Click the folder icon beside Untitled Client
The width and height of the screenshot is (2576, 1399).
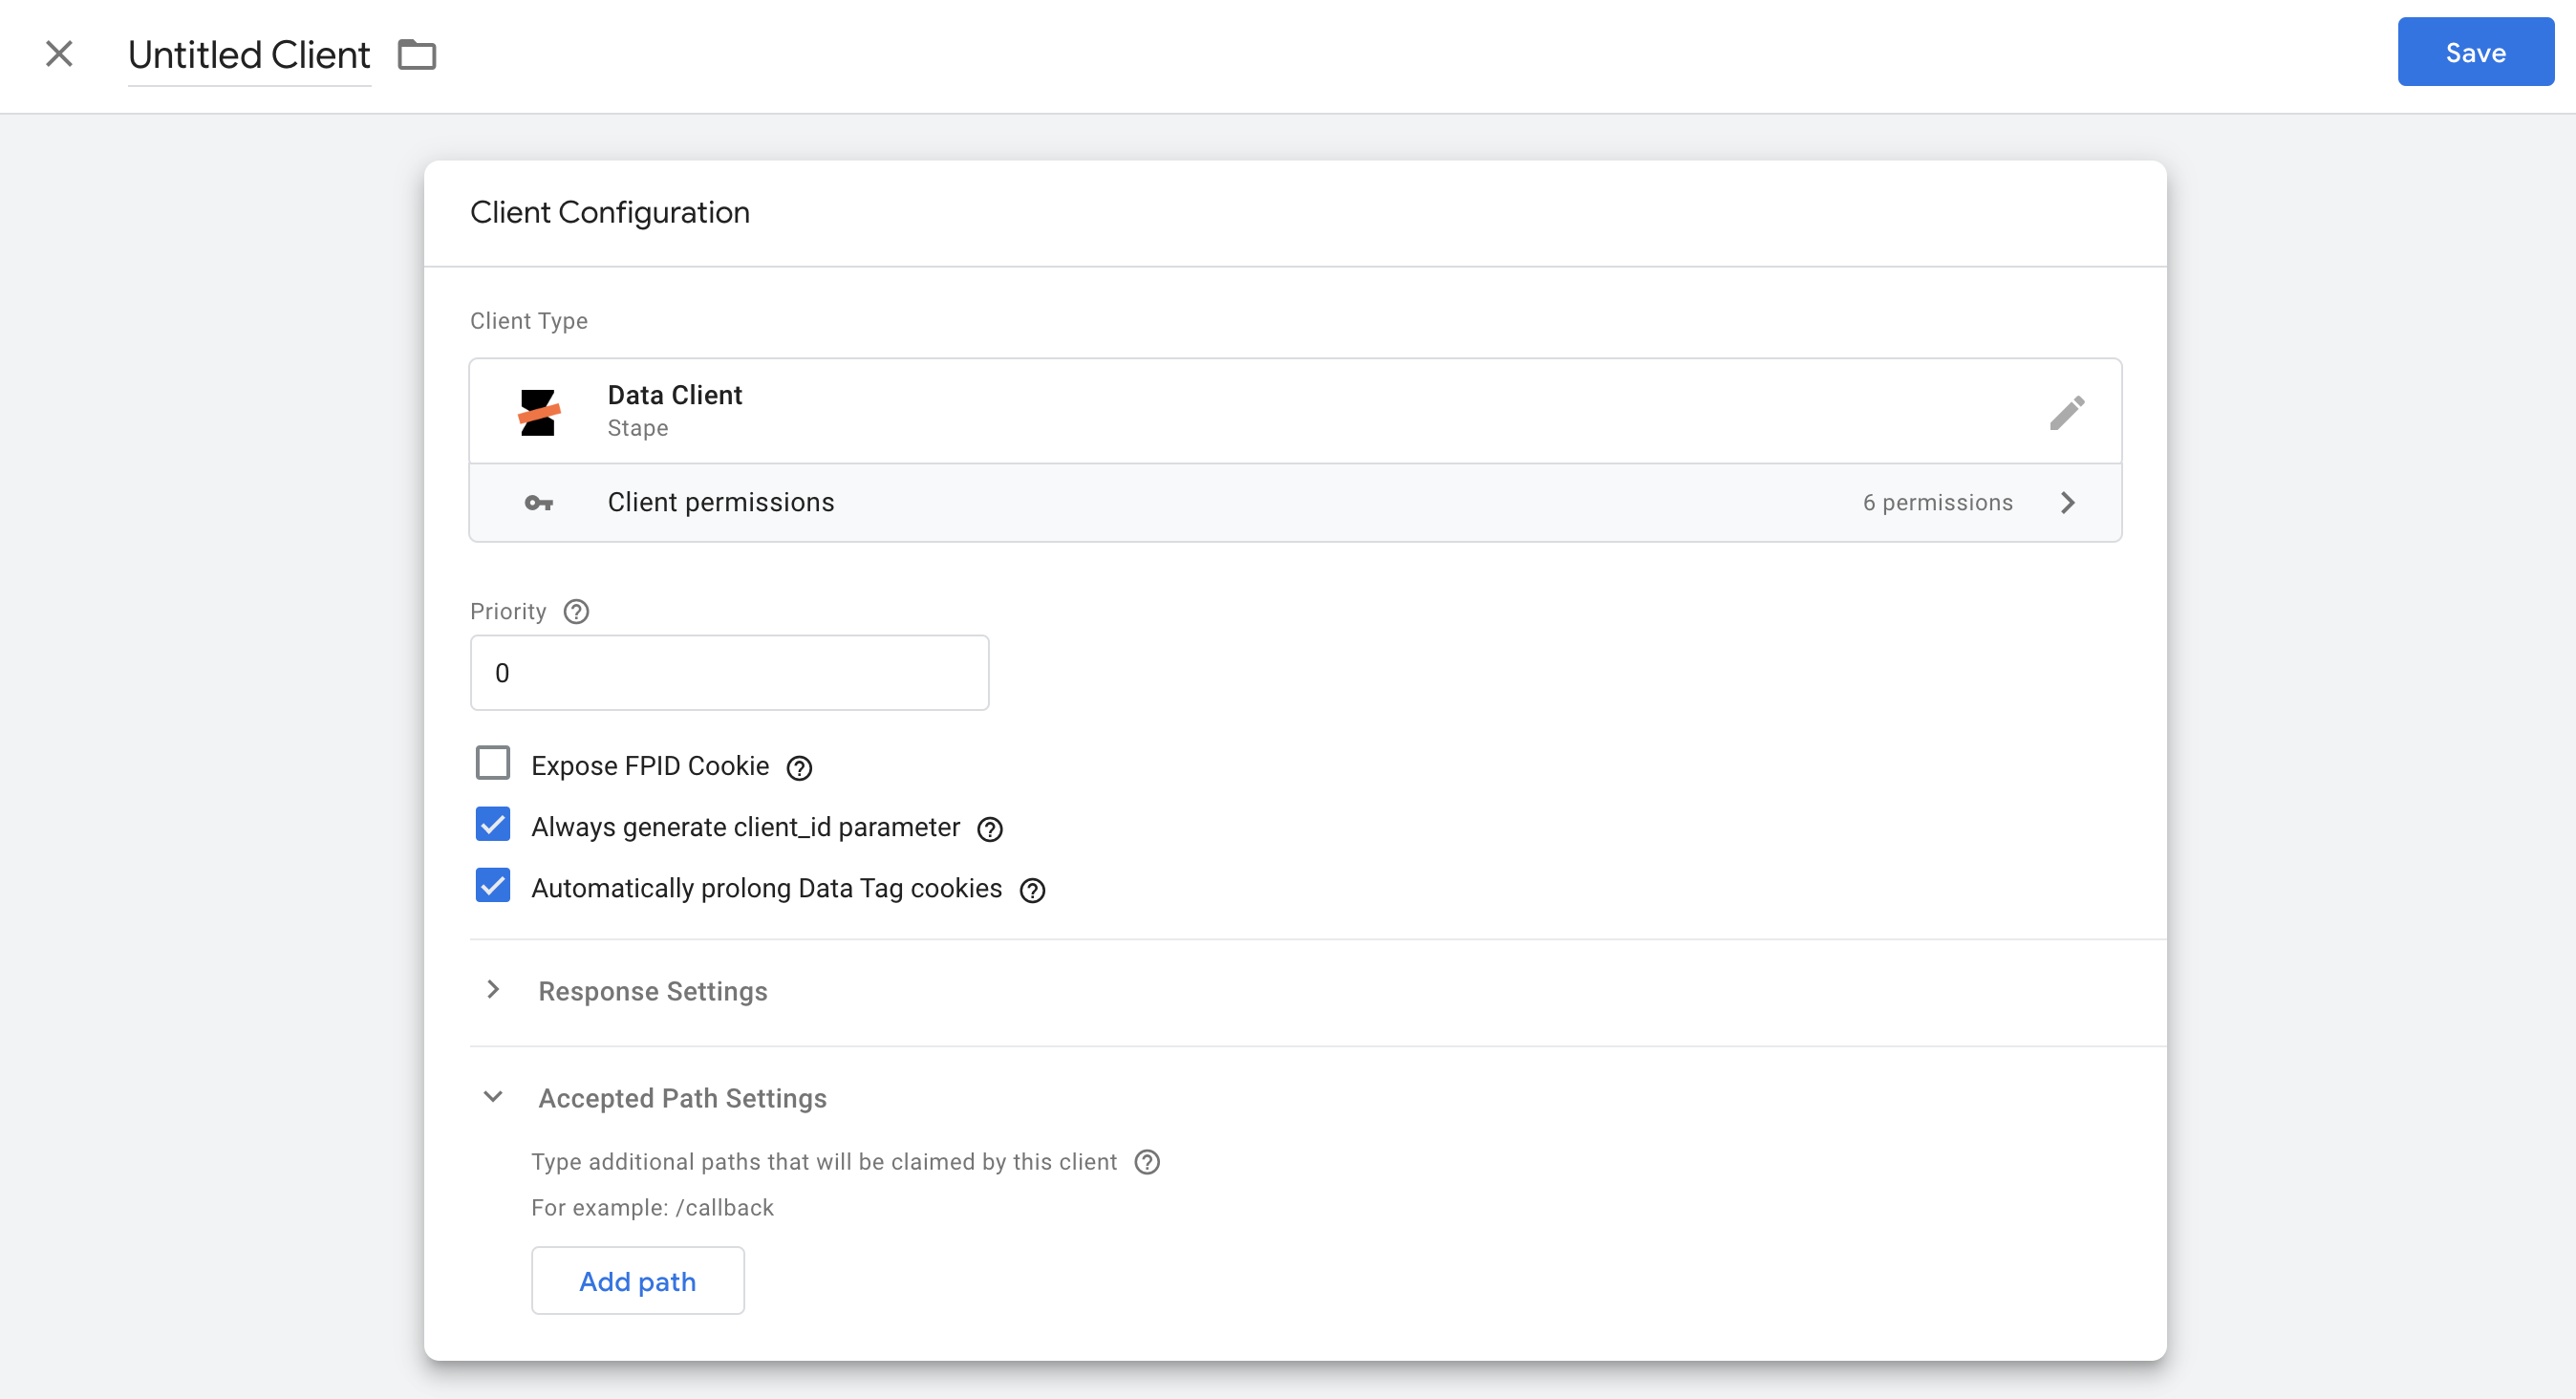tap(417, 54)
